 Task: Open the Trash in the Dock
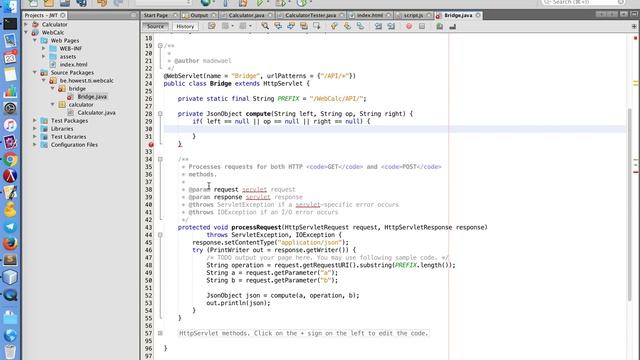click(x=10, y=351)
